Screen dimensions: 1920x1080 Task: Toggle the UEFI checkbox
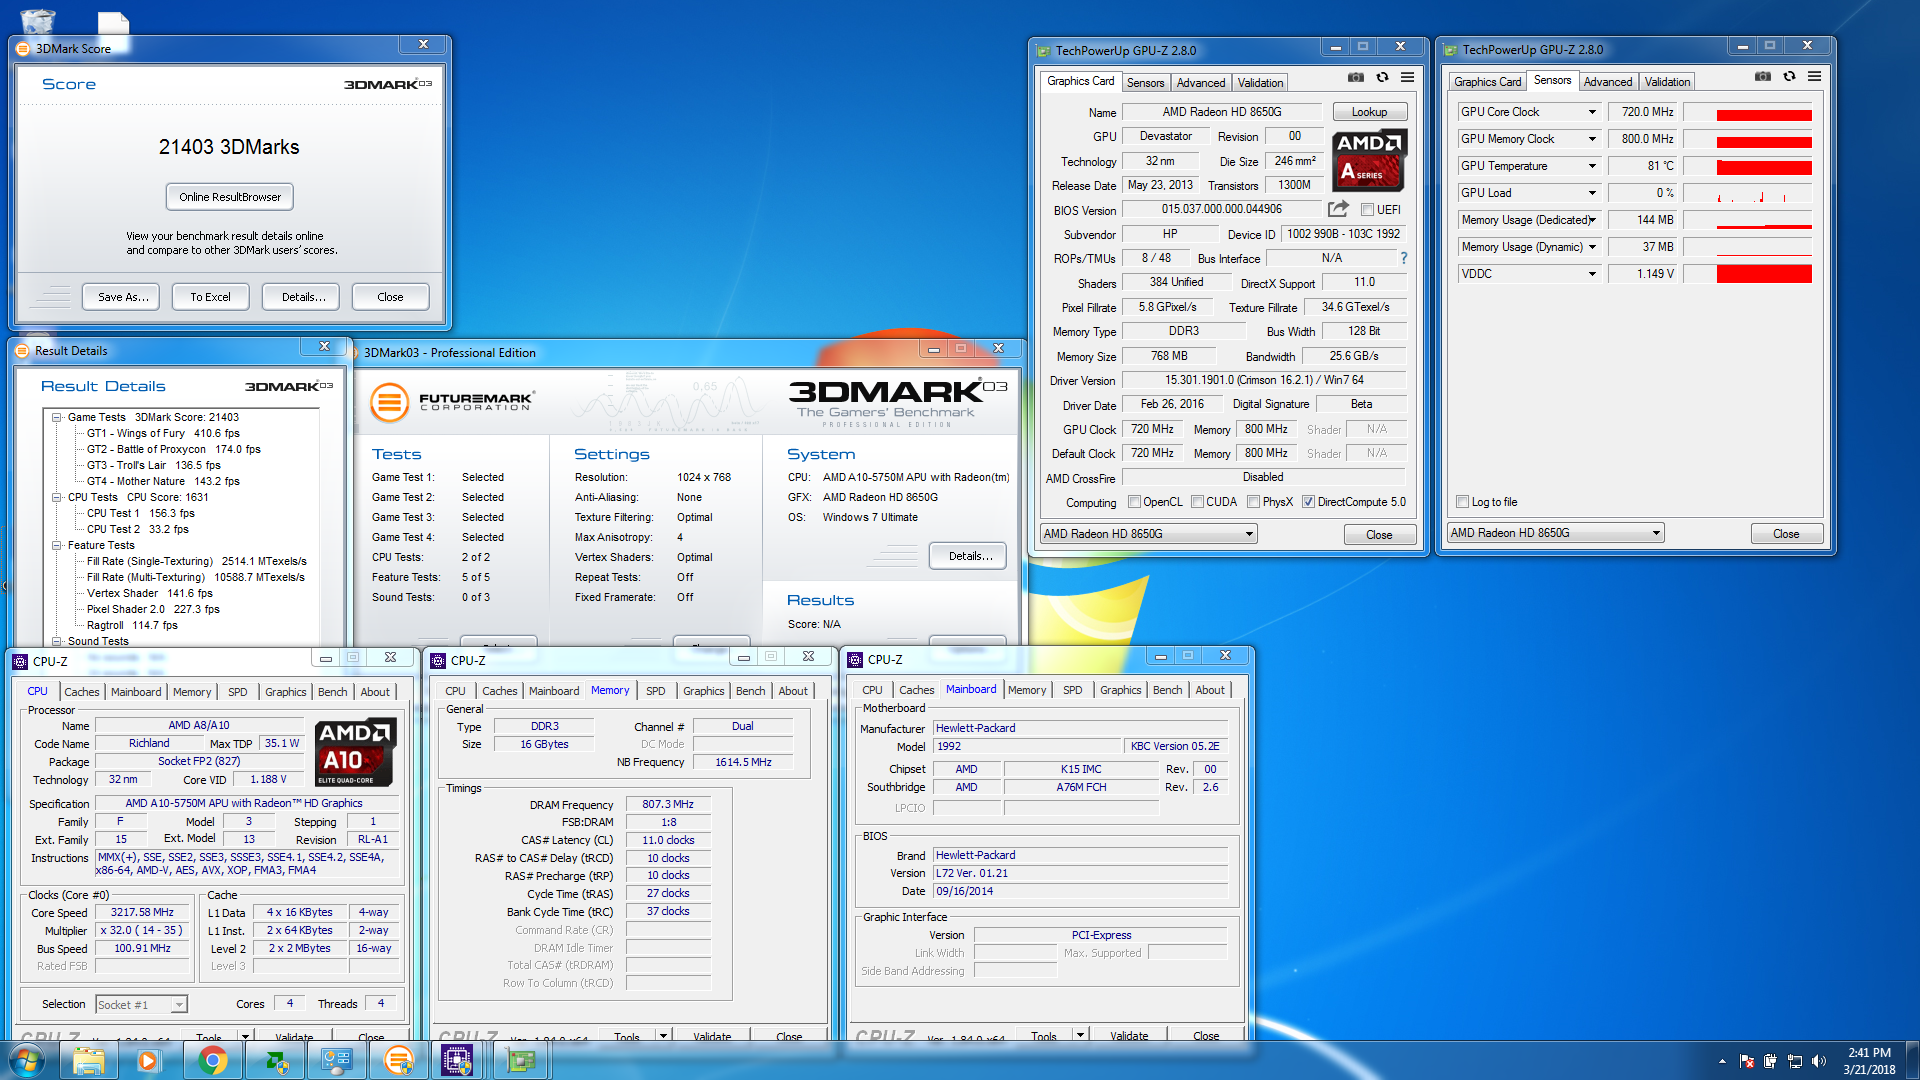(1366, 210)
